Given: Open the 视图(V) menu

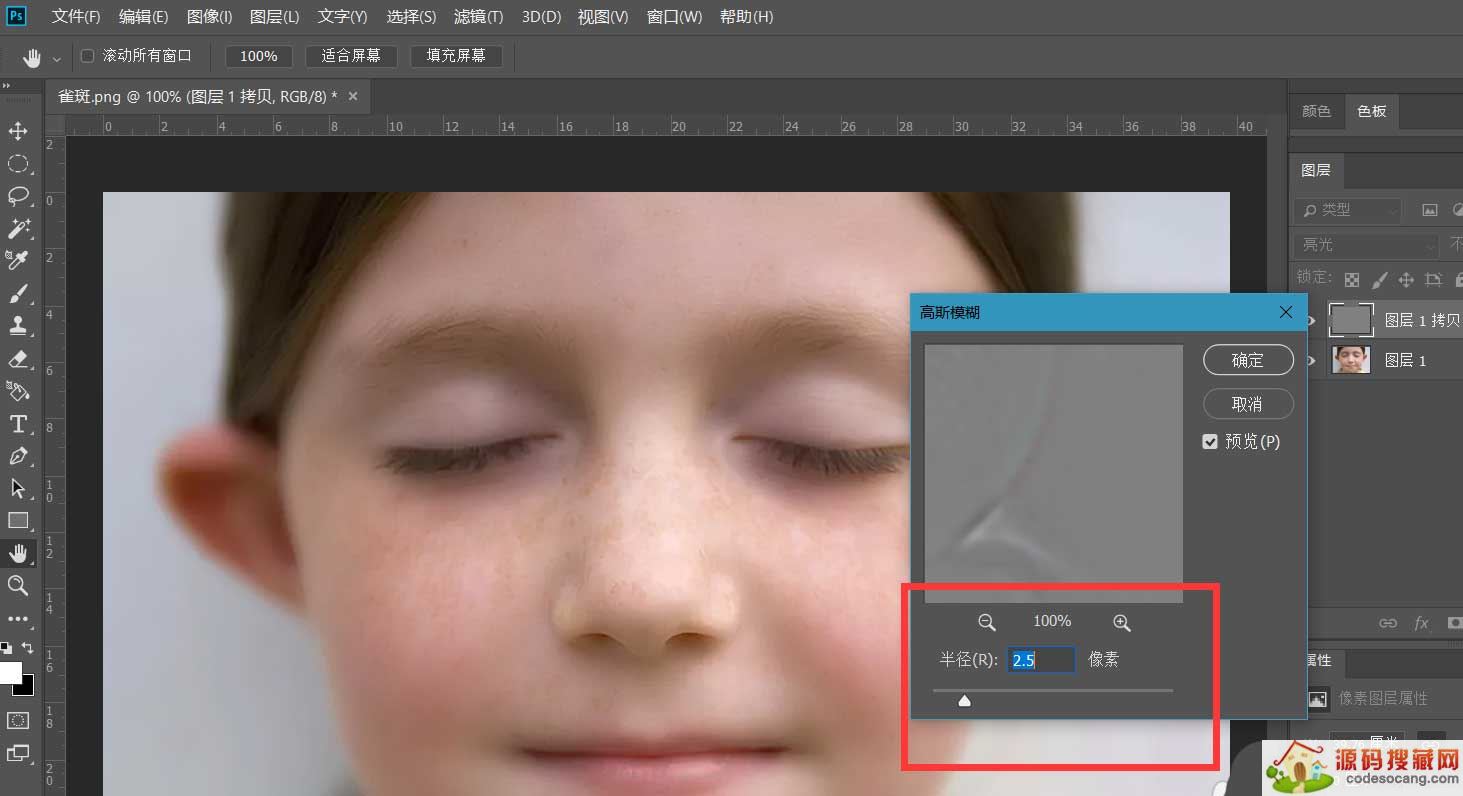Looking at the screenshot, I should (x=605, y=17).
